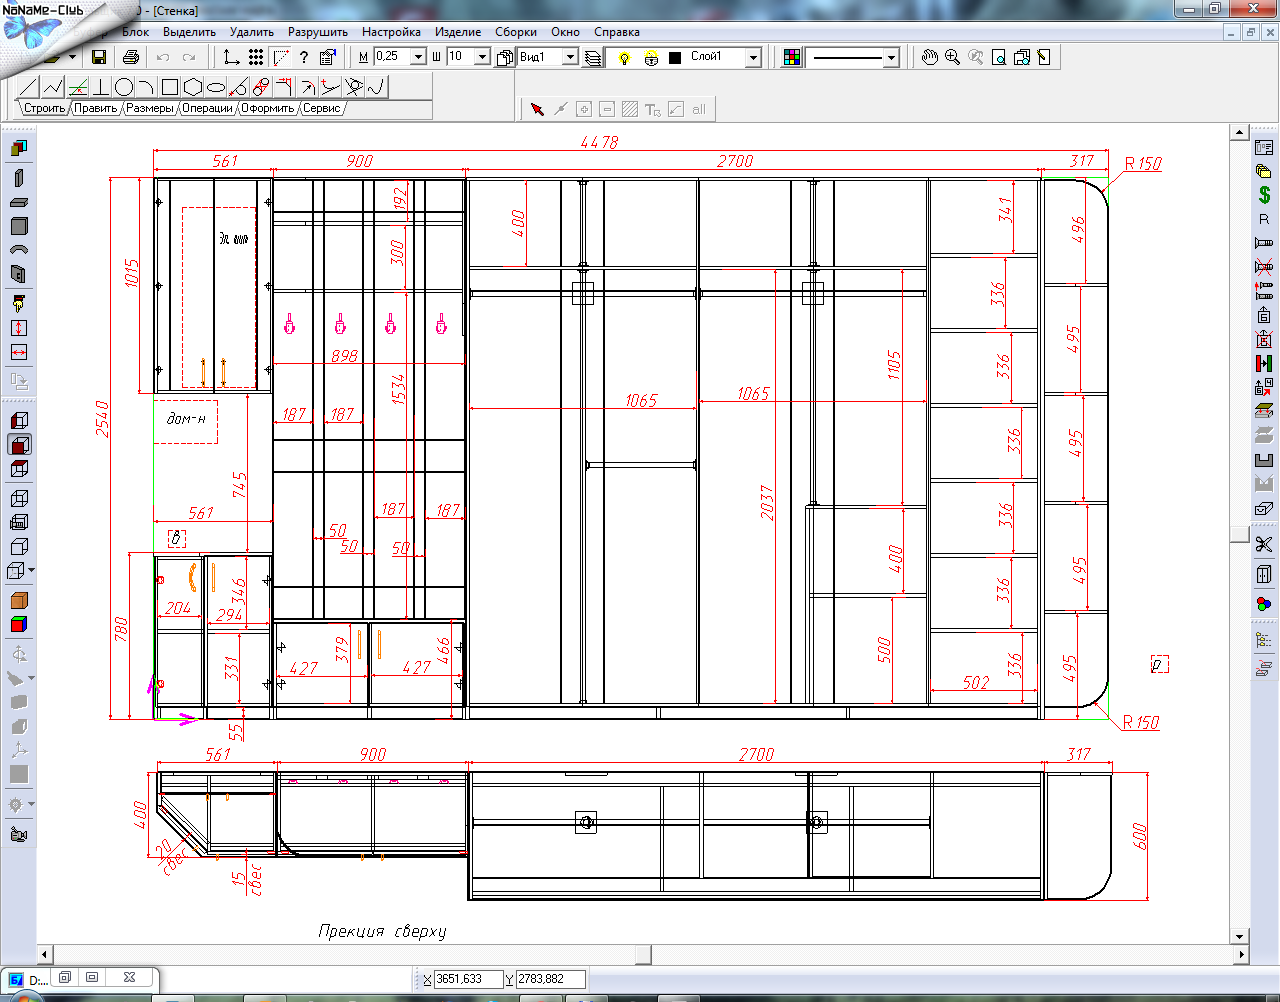The height and width of the screenshot is (1002, 1280).
Task: Select the rectangle drawing tool
Action: [x=170, y=87]
